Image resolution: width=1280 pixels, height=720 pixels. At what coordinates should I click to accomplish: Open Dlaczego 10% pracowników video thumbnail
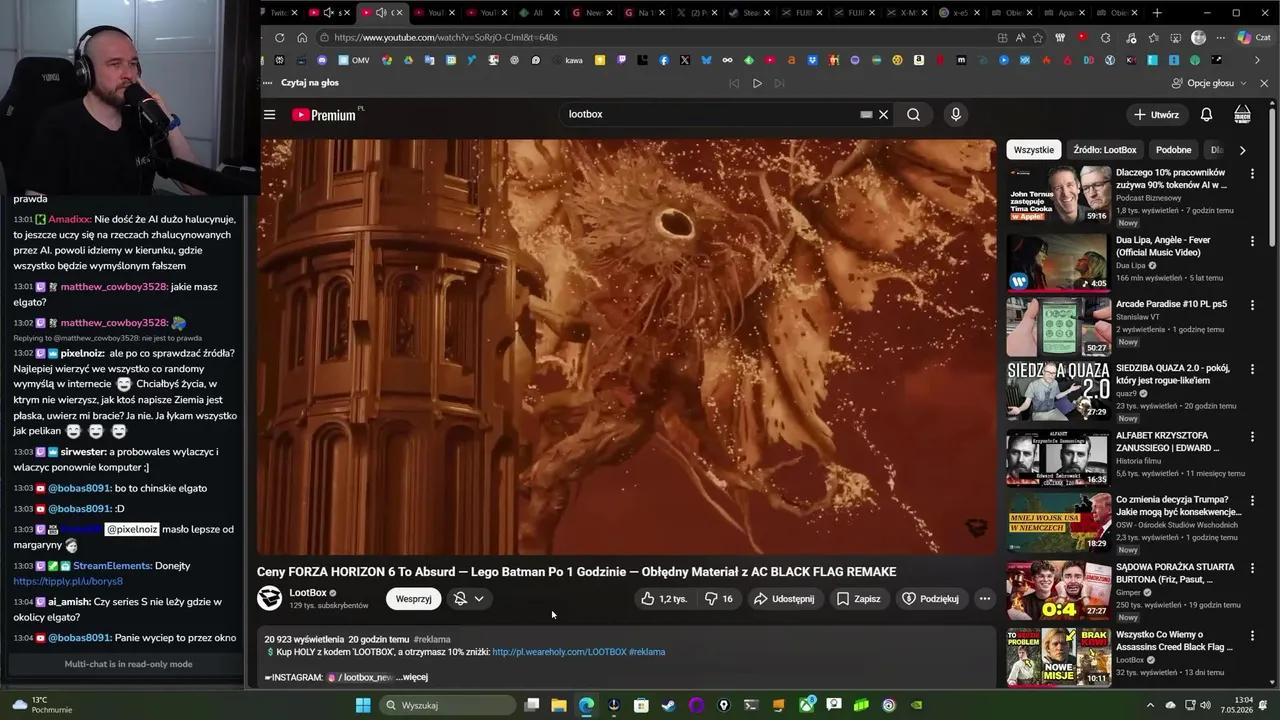[x=1058, y=194]
